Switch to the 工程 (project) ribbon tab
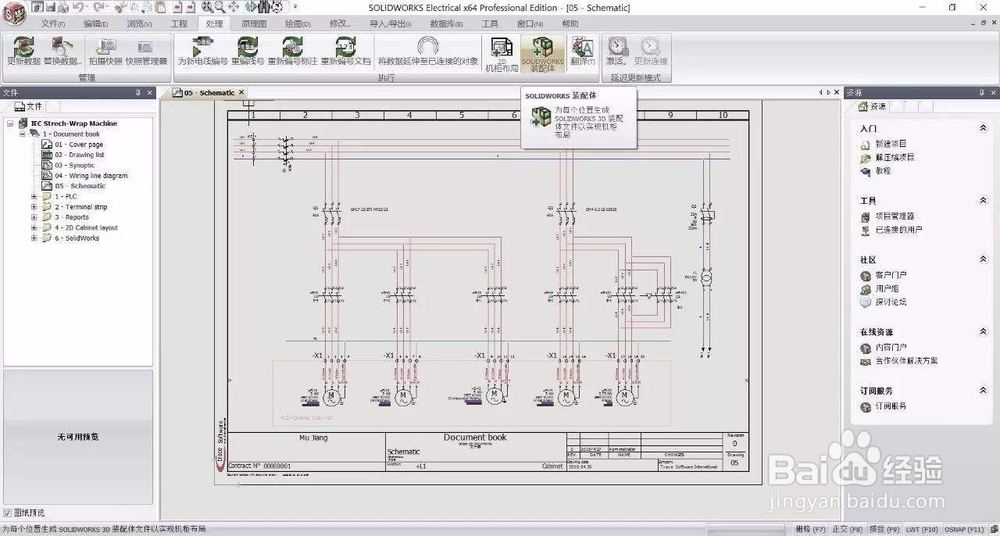This screenshot has width=1000, height=536. click(x=179, y=24)
